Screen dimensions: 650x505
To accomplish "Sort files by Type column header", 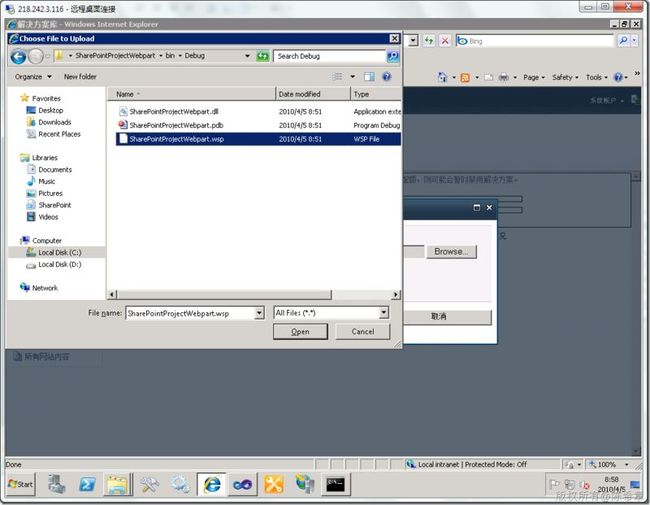I will pos(376,95).
